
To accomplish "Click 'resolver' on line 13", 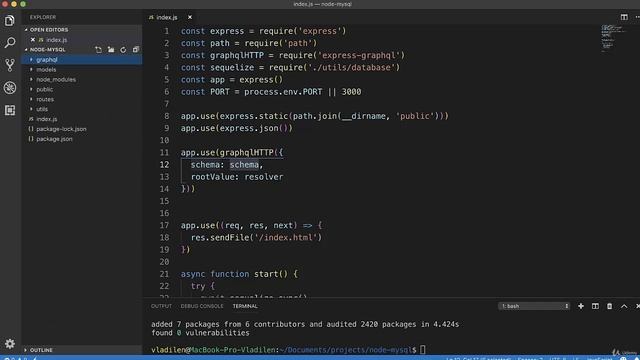I will point(264,177).
